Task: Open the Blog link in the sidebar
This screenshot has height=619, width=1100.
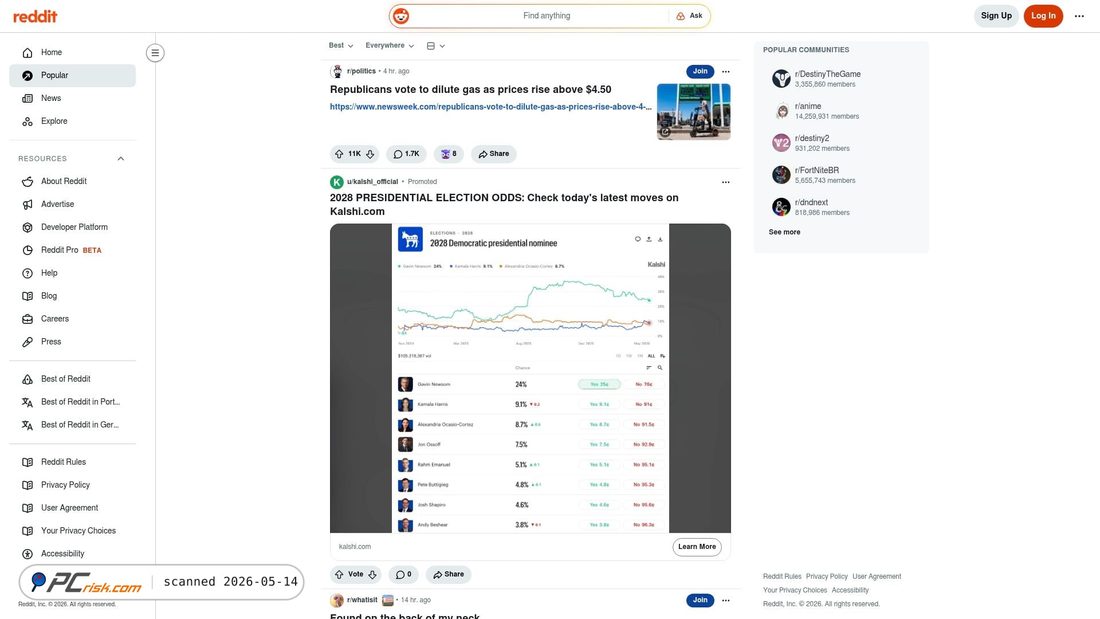Action: 72,296
